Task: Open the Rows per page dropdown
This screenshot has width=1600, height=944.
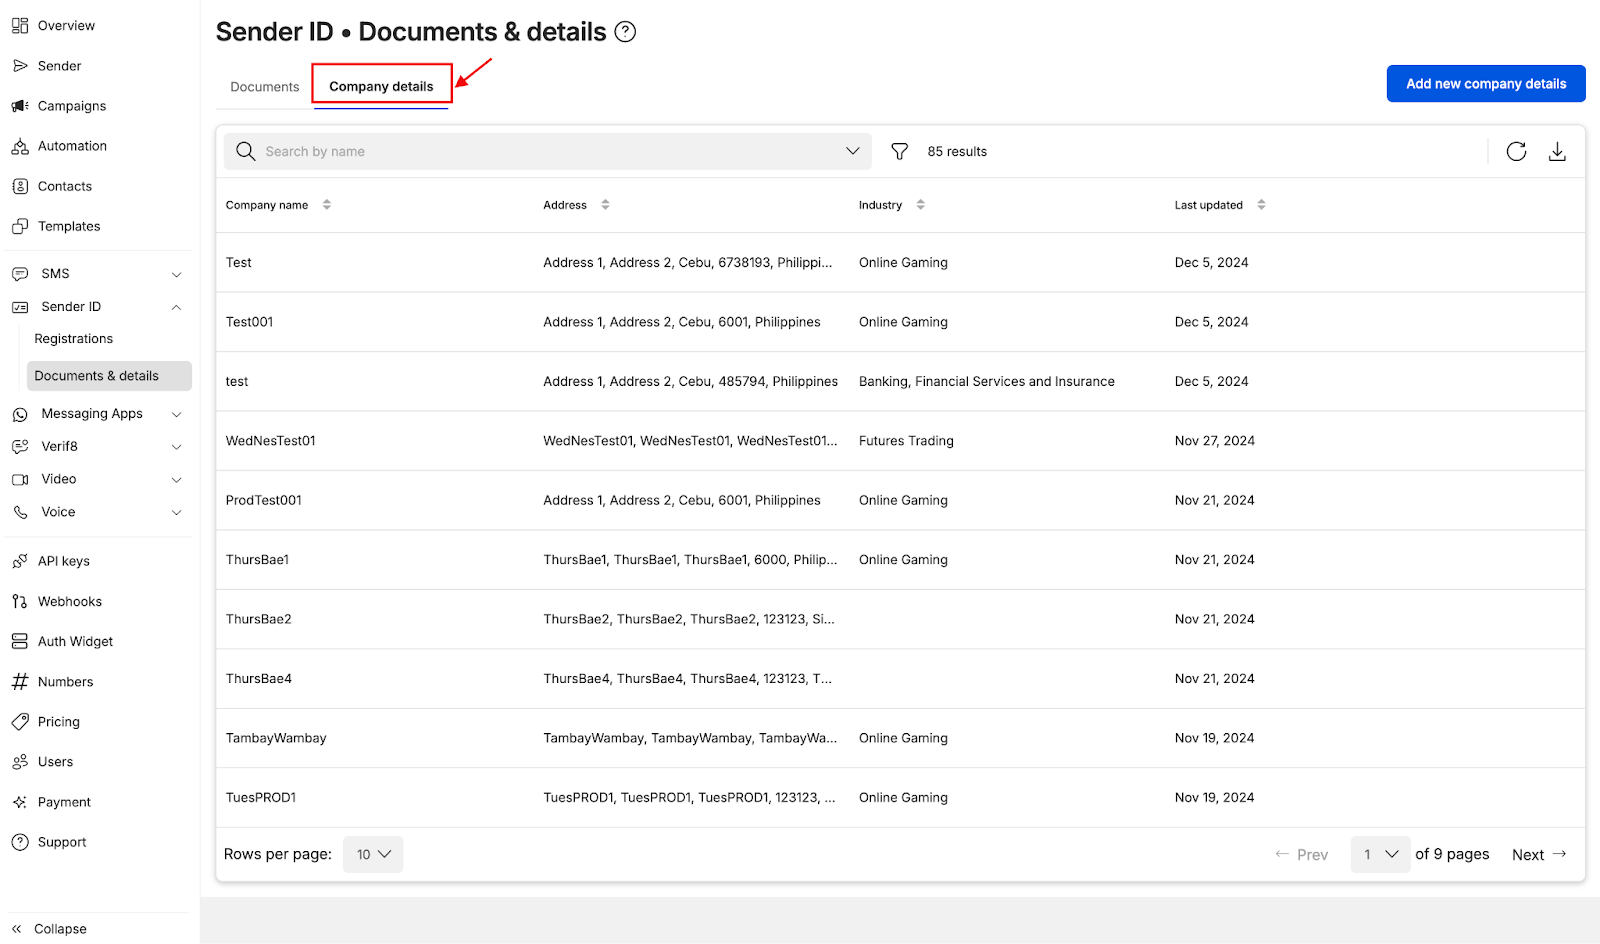Action: 373,854
